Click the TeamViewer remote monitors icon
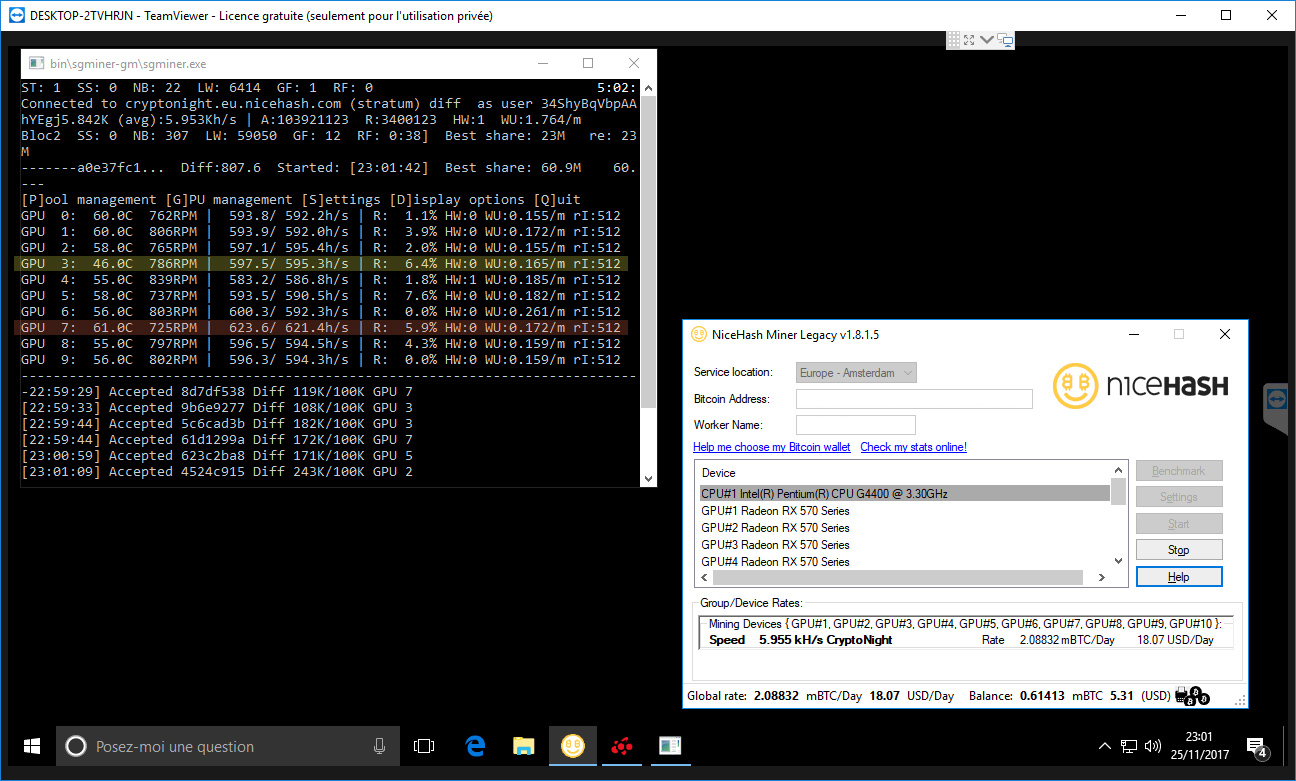The width and height of the screenshot is (1296, 781). pyautogui.click(x=1005, y=39)
